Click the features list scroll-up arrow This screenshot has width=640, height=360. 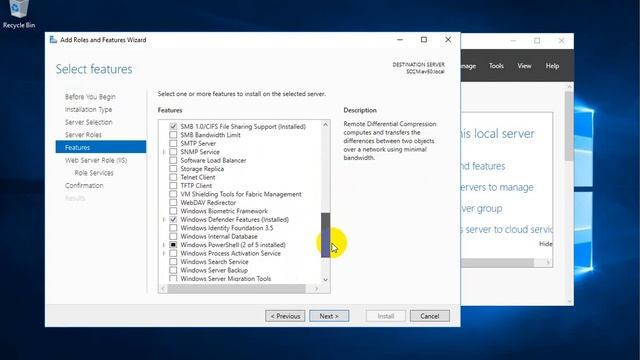click(x=325, y=124)
